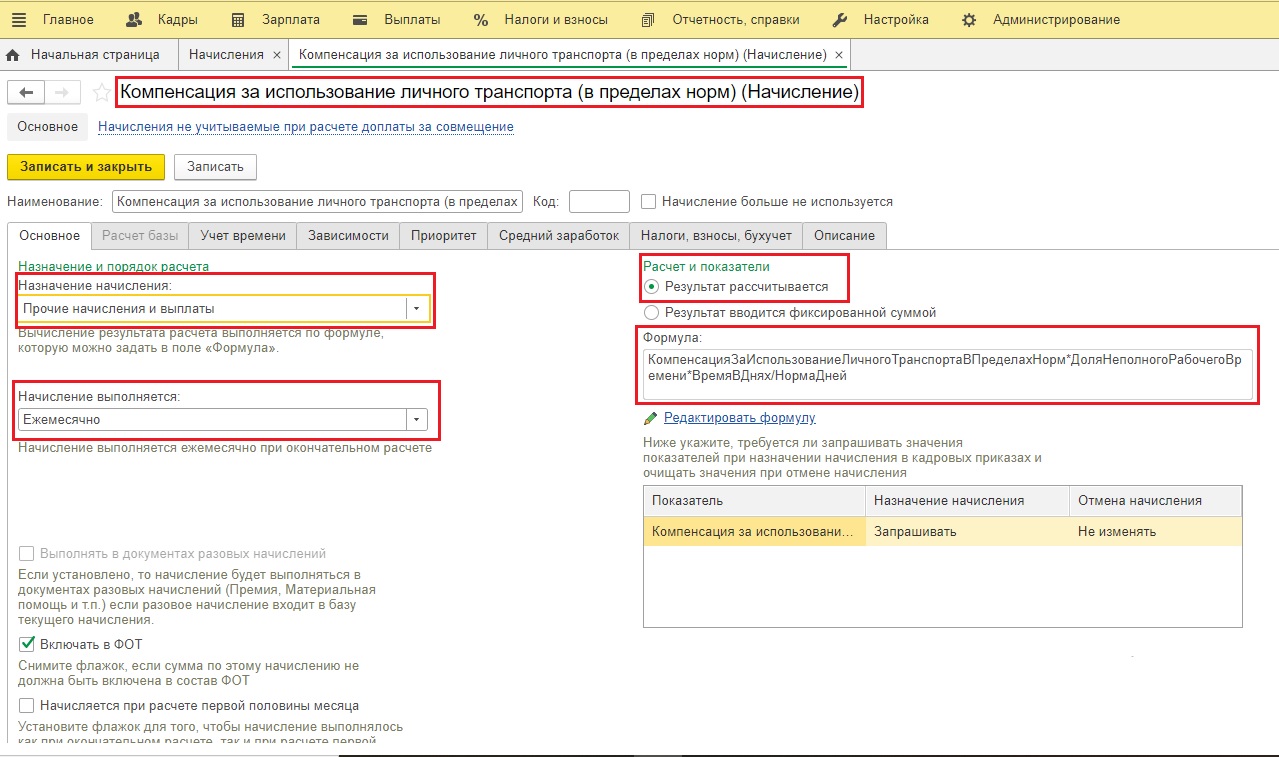Select Результат рассчитывается radio button
Image resolution: width=1279 pixels, height=757 pixels.
tap(652, 286)
